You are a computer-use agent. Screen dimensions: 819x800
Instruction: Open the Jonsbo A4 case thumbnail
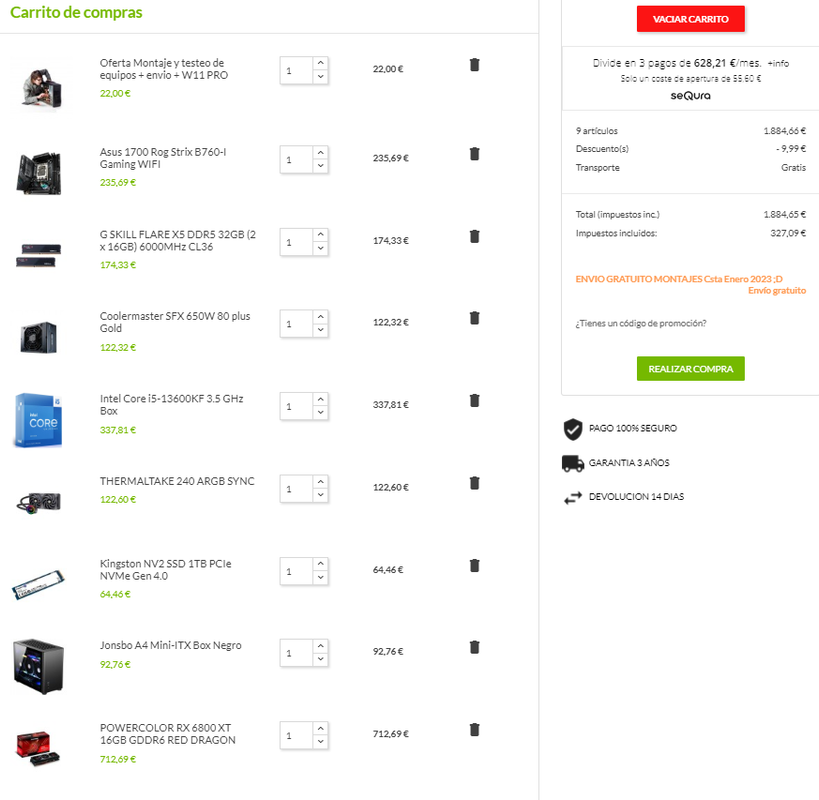pyautogui.click(x=39, y=666)
